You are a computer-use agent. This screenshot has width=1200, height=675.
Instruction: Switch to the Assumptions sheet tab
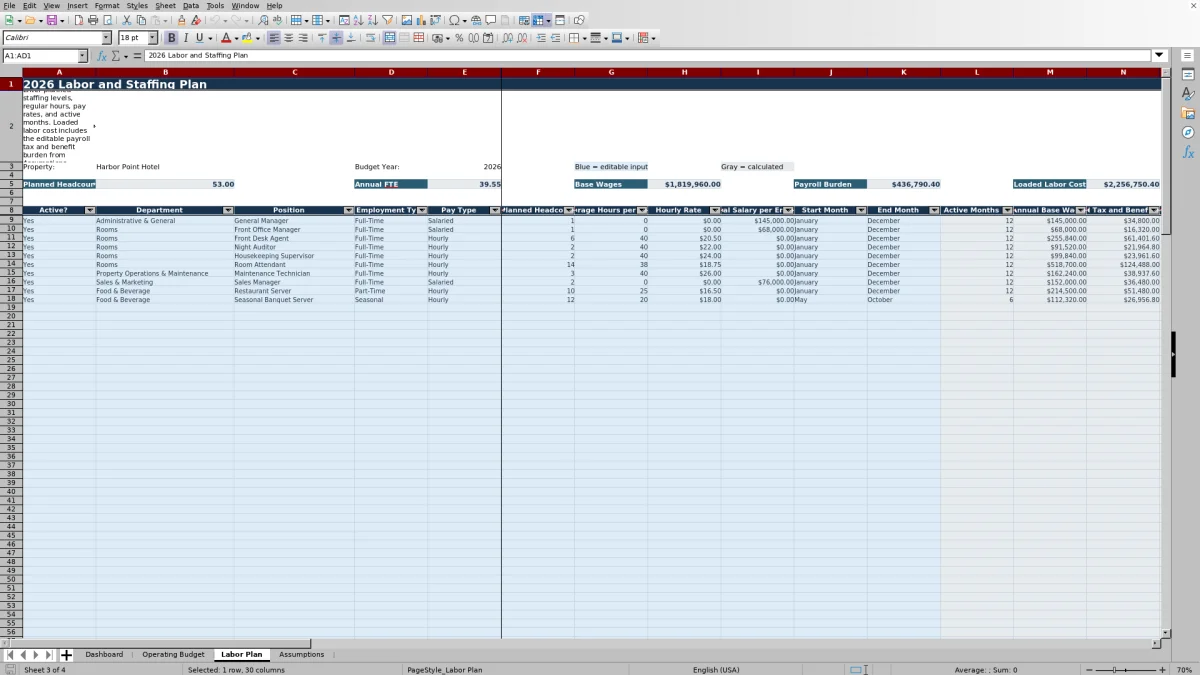click(301, 655)
